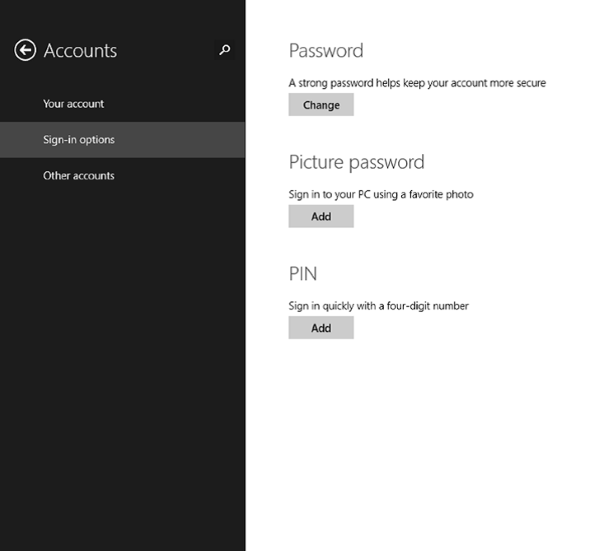Click Change to update the password
The height and width of the screenshot is (551, 600).
point(321,105)
